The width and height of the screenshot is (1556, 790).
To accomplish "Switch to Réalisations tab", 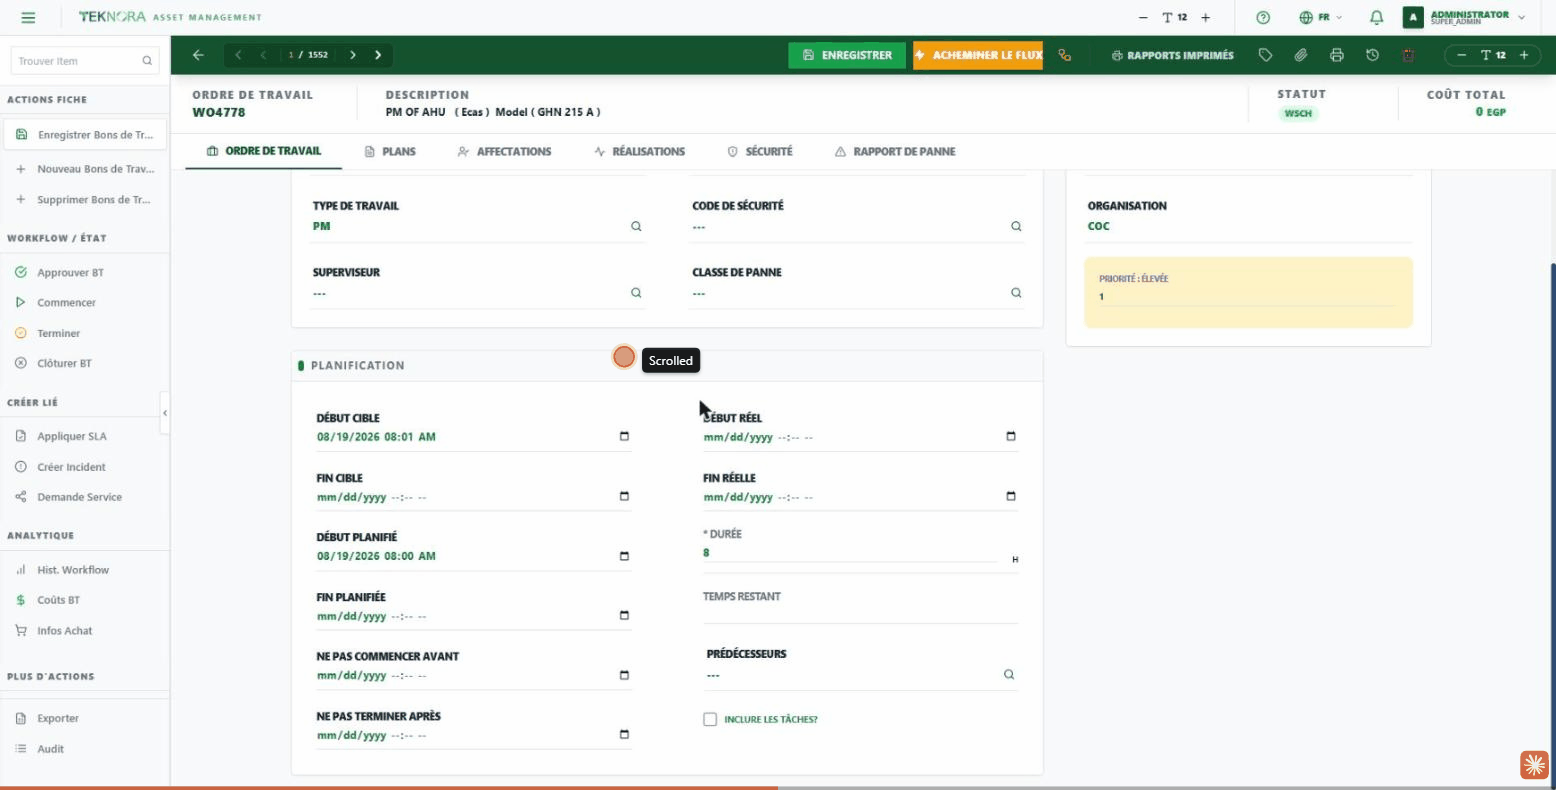I will 639,151.
